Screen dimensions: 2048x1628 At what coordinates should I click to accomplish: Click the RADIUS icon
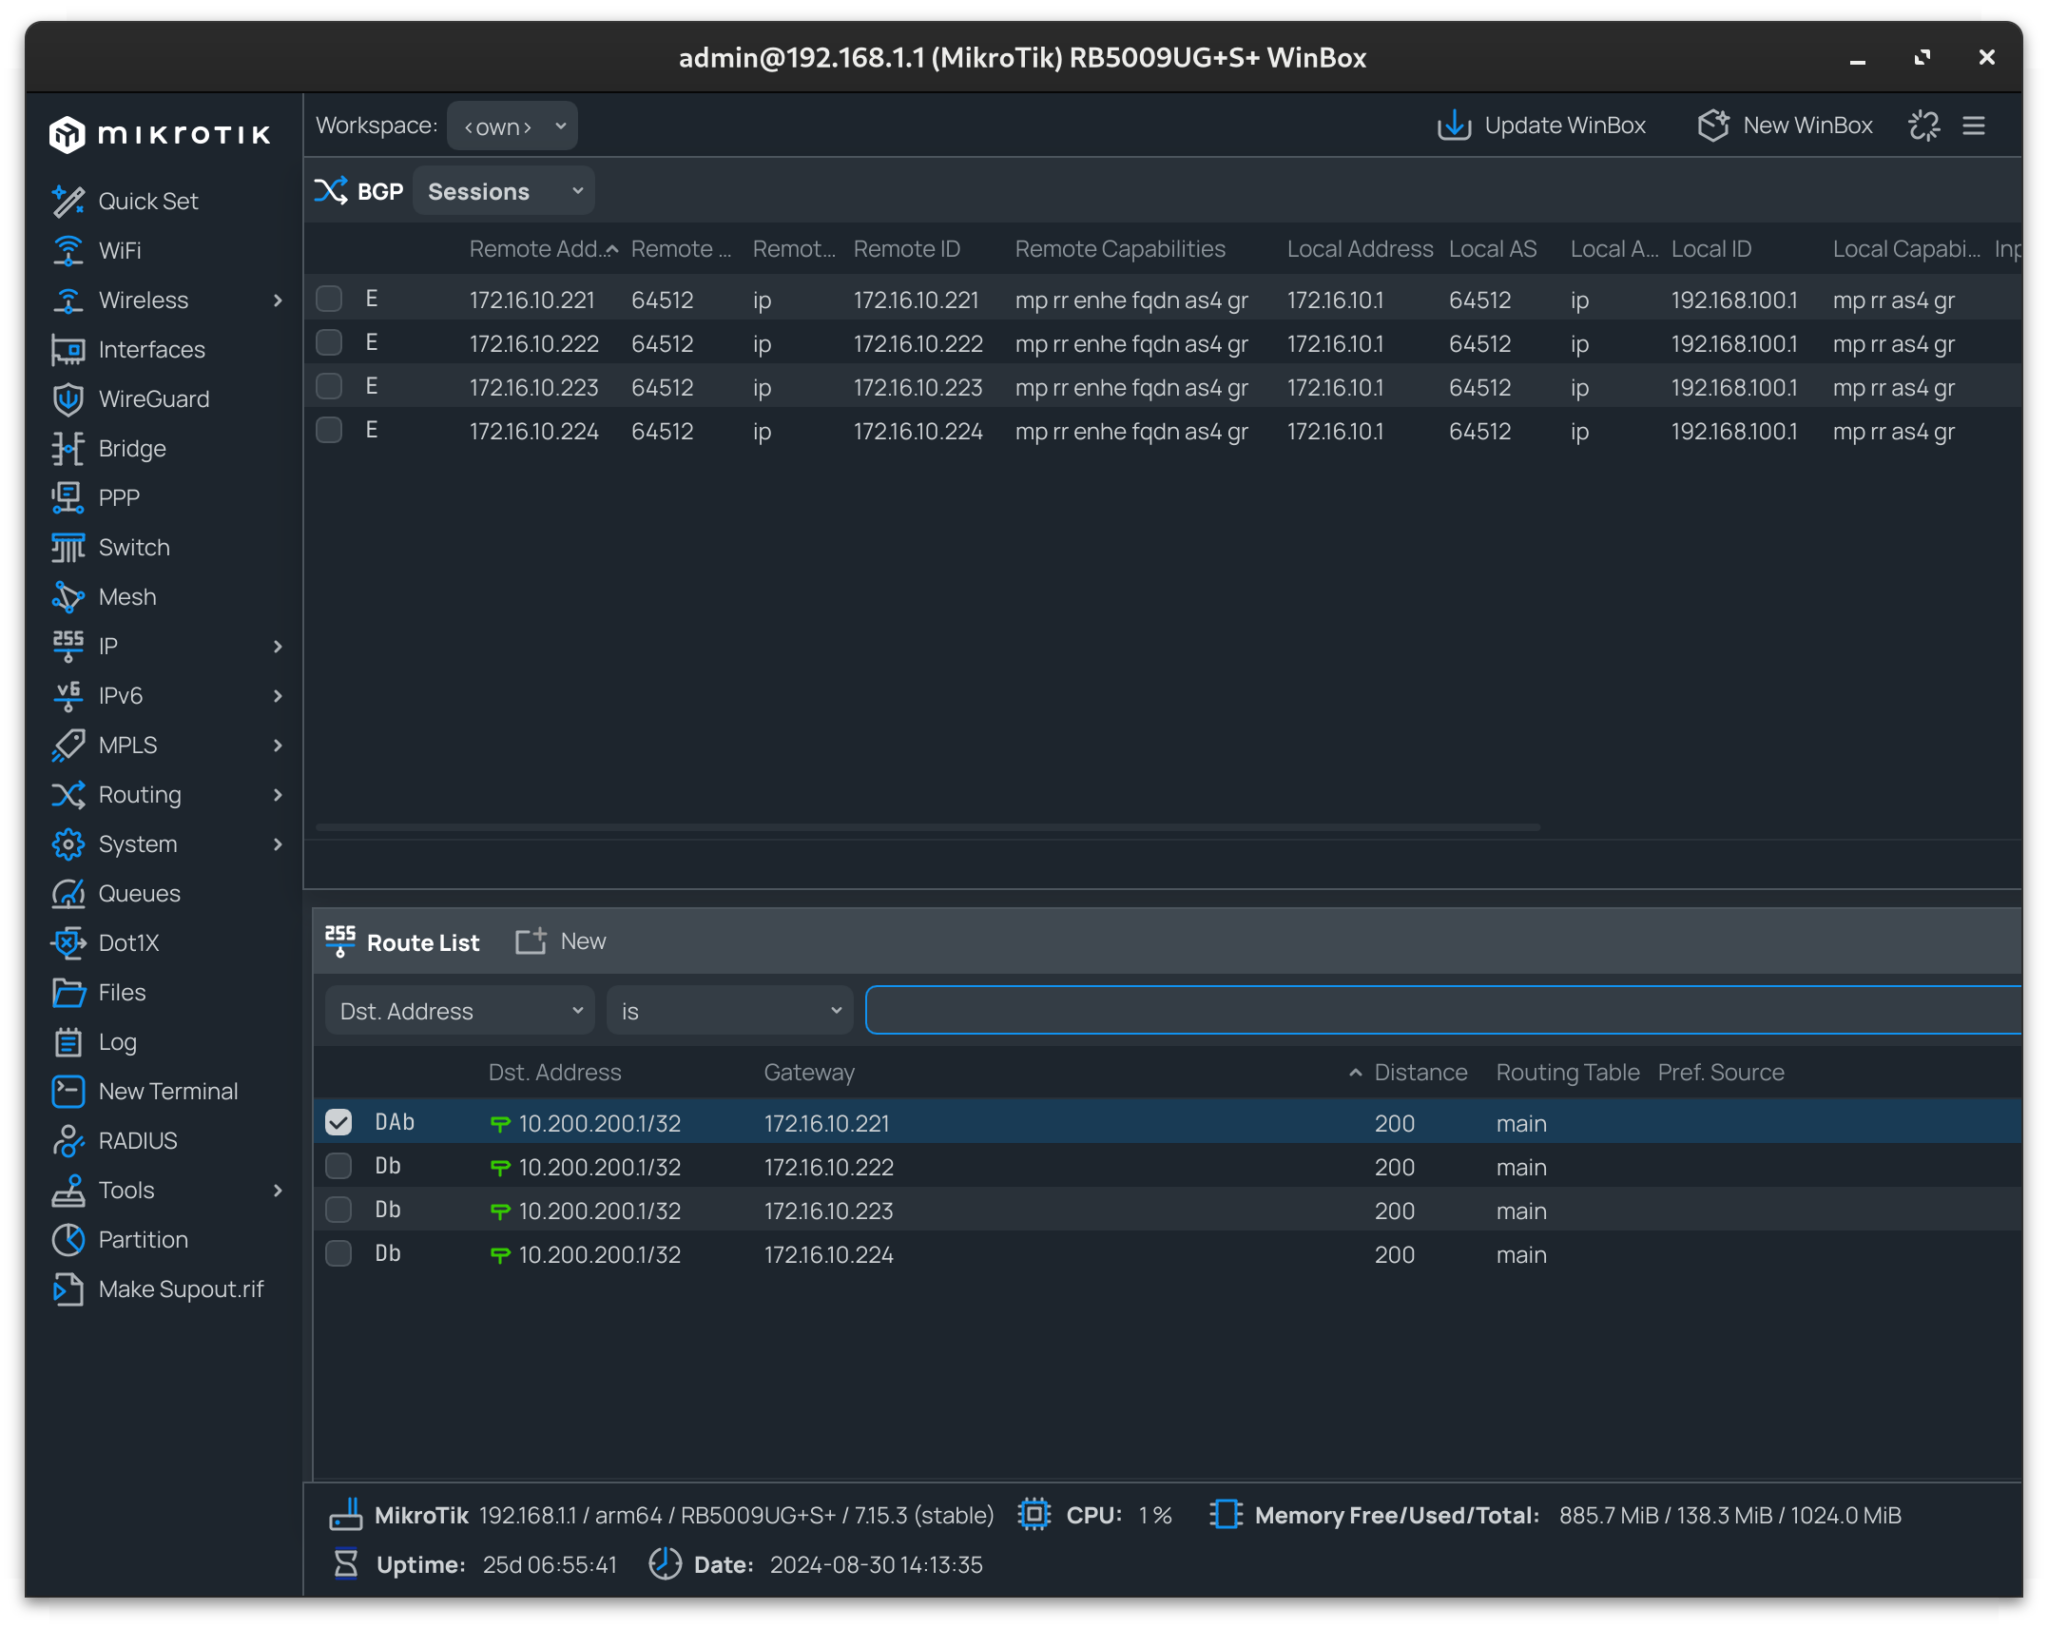click(68, 1141)
